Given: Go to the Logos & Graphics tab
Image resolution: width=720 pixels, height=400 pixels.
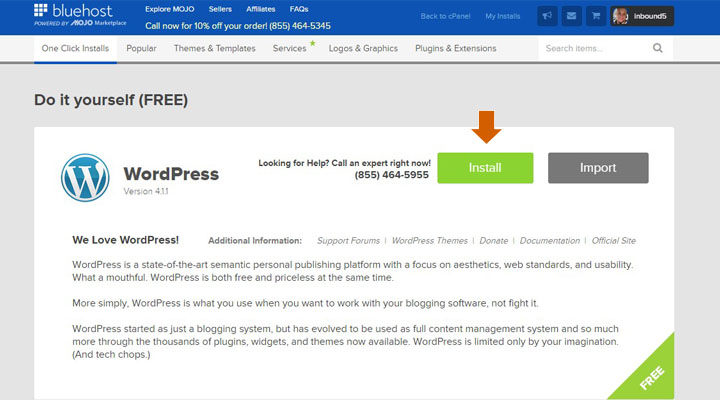Looking at the screenshot, I should 363,48.
